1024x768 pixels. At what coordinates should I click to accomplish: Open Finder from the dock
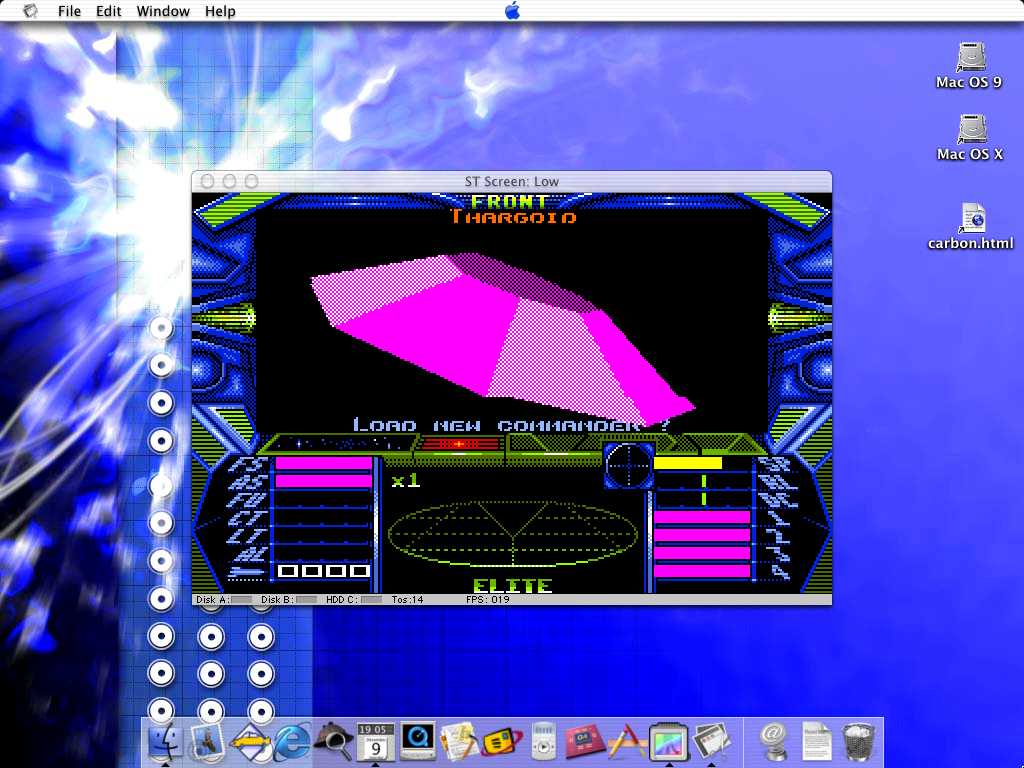[164, 742]
